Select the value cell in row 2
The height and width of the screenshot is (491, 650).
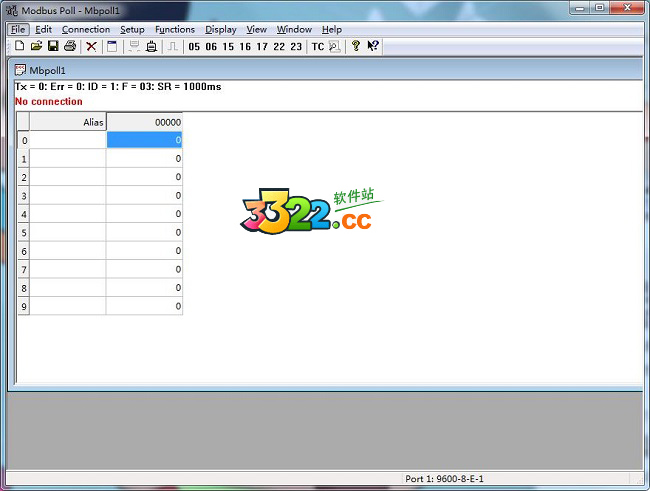(144, 177)
